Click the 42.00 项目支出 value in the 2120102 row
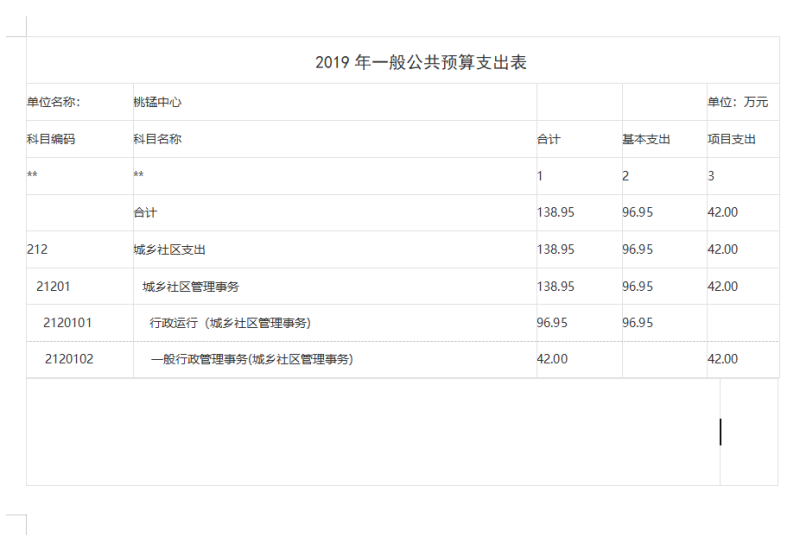 click(x=722, y=359)
